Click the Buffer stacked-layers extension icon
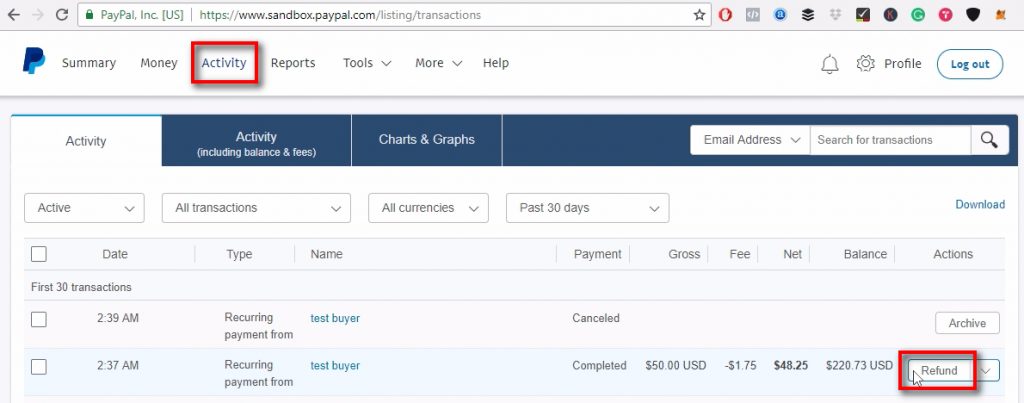 pos(808,15)
